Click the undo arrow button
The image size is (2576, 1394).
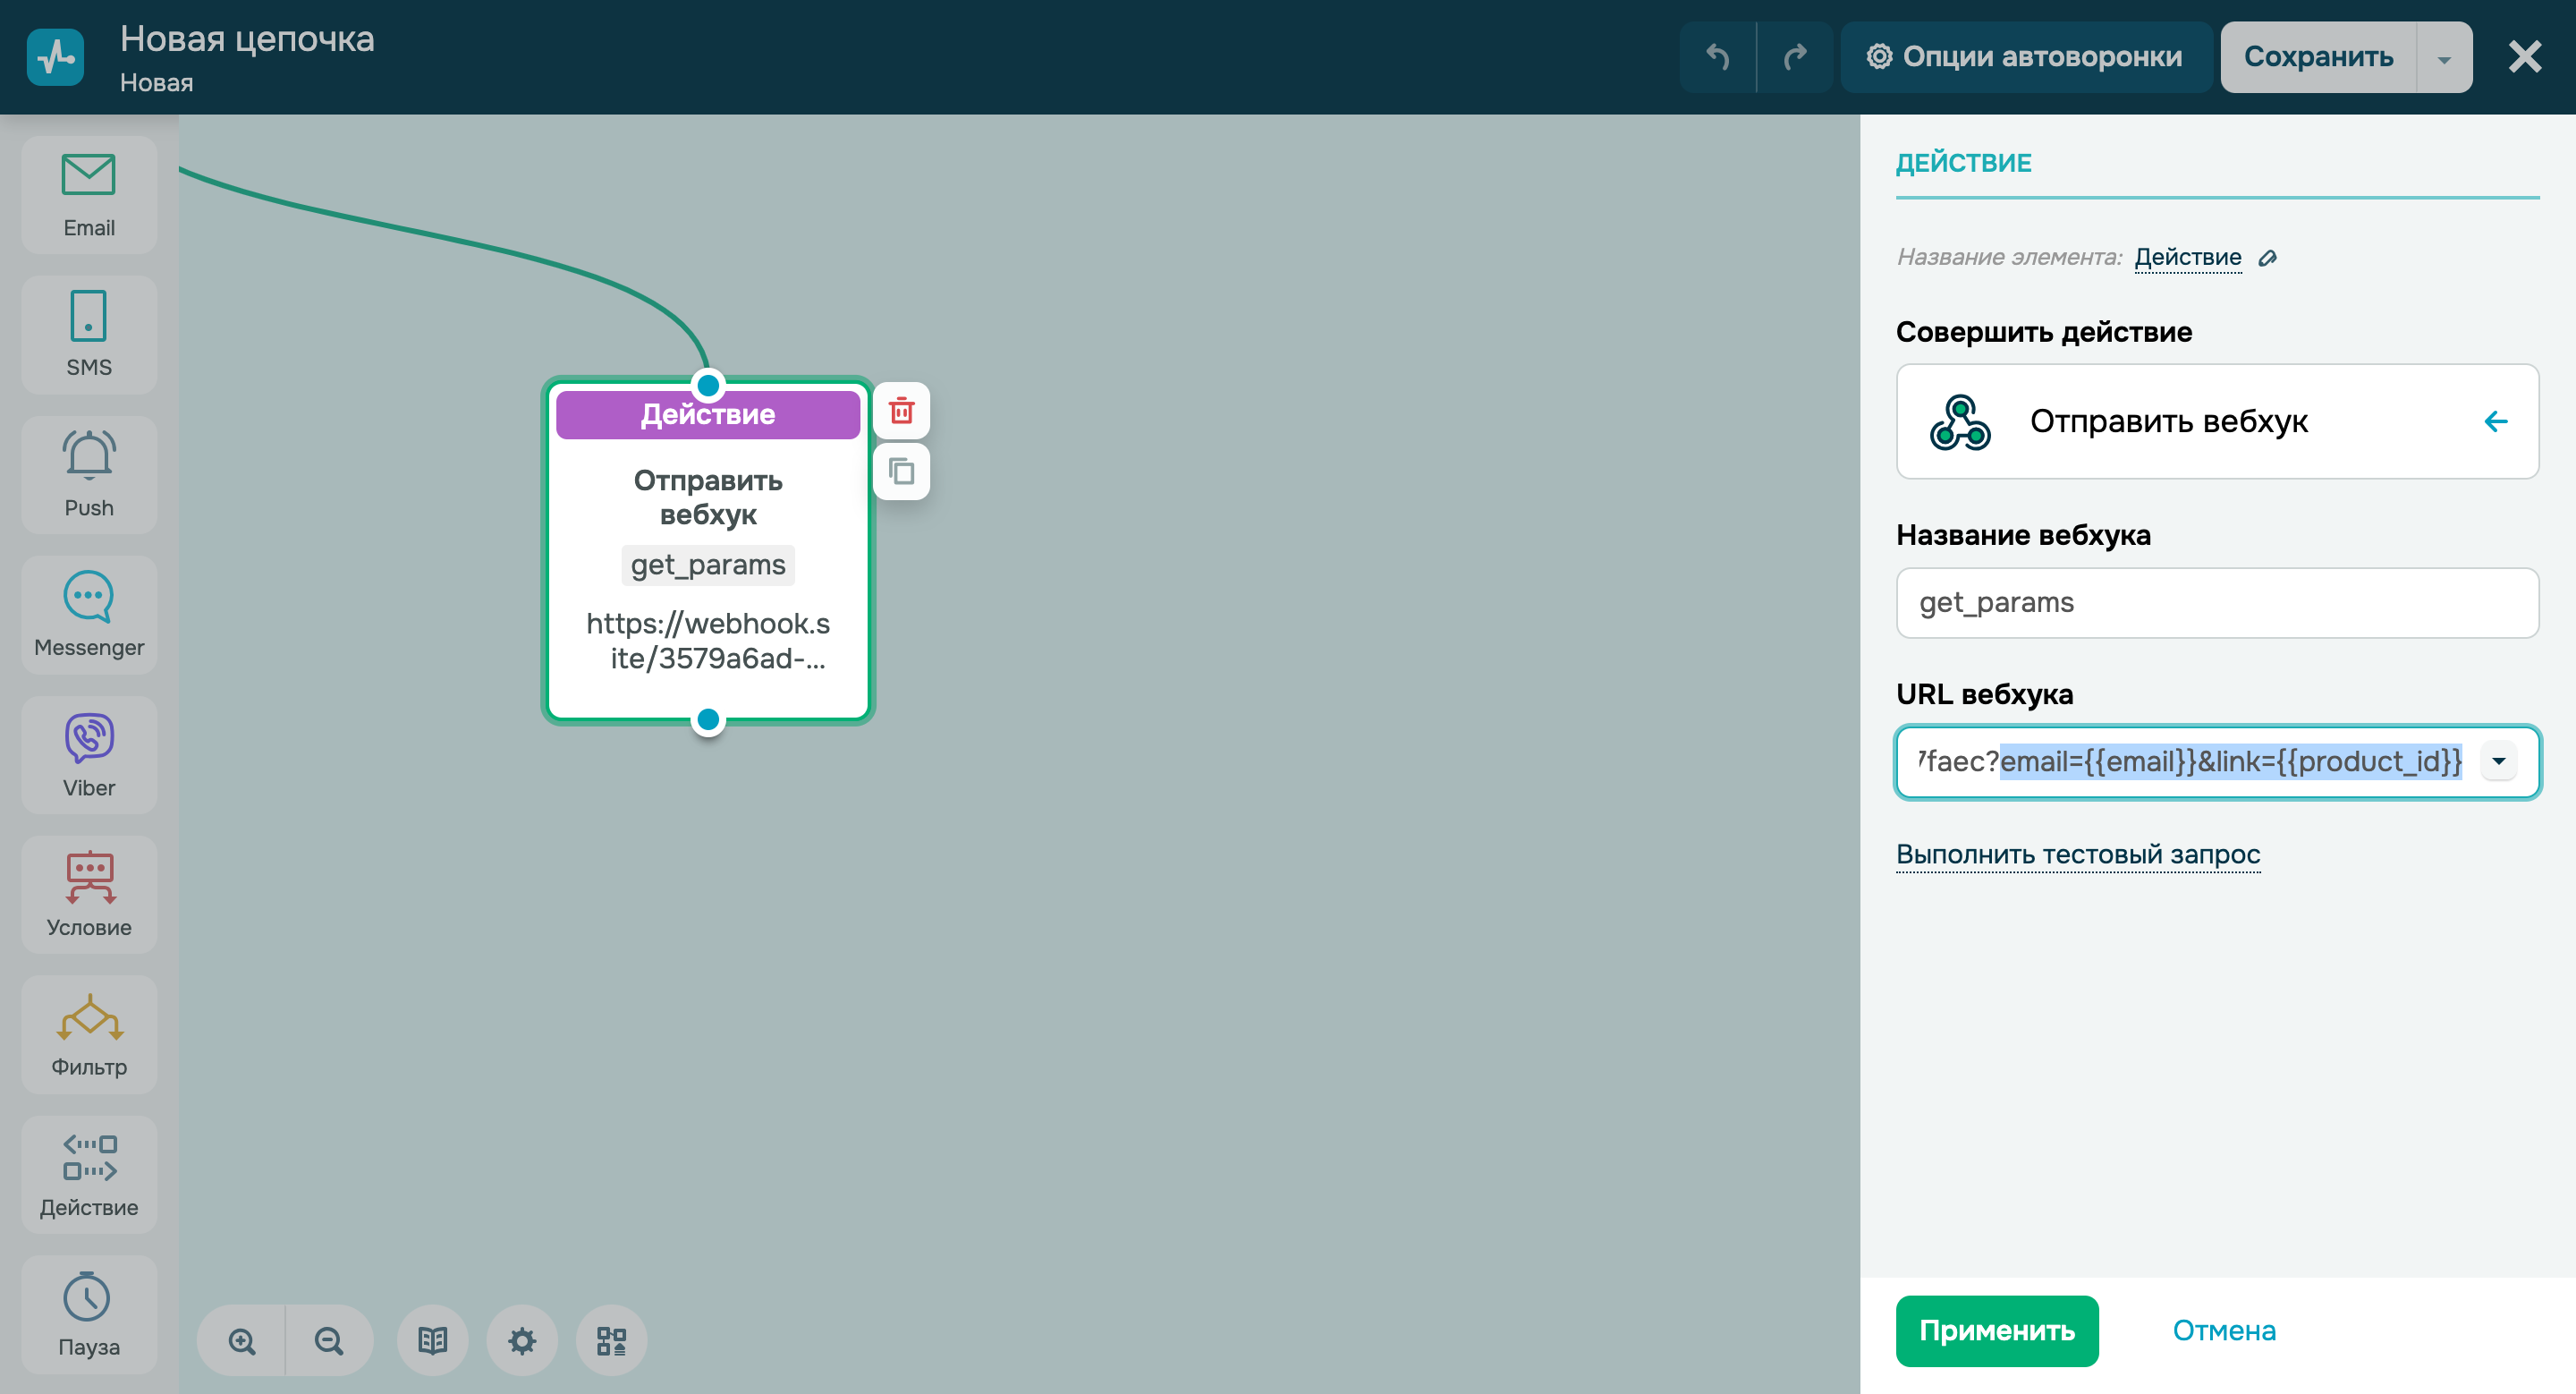tap(1718, 57)
